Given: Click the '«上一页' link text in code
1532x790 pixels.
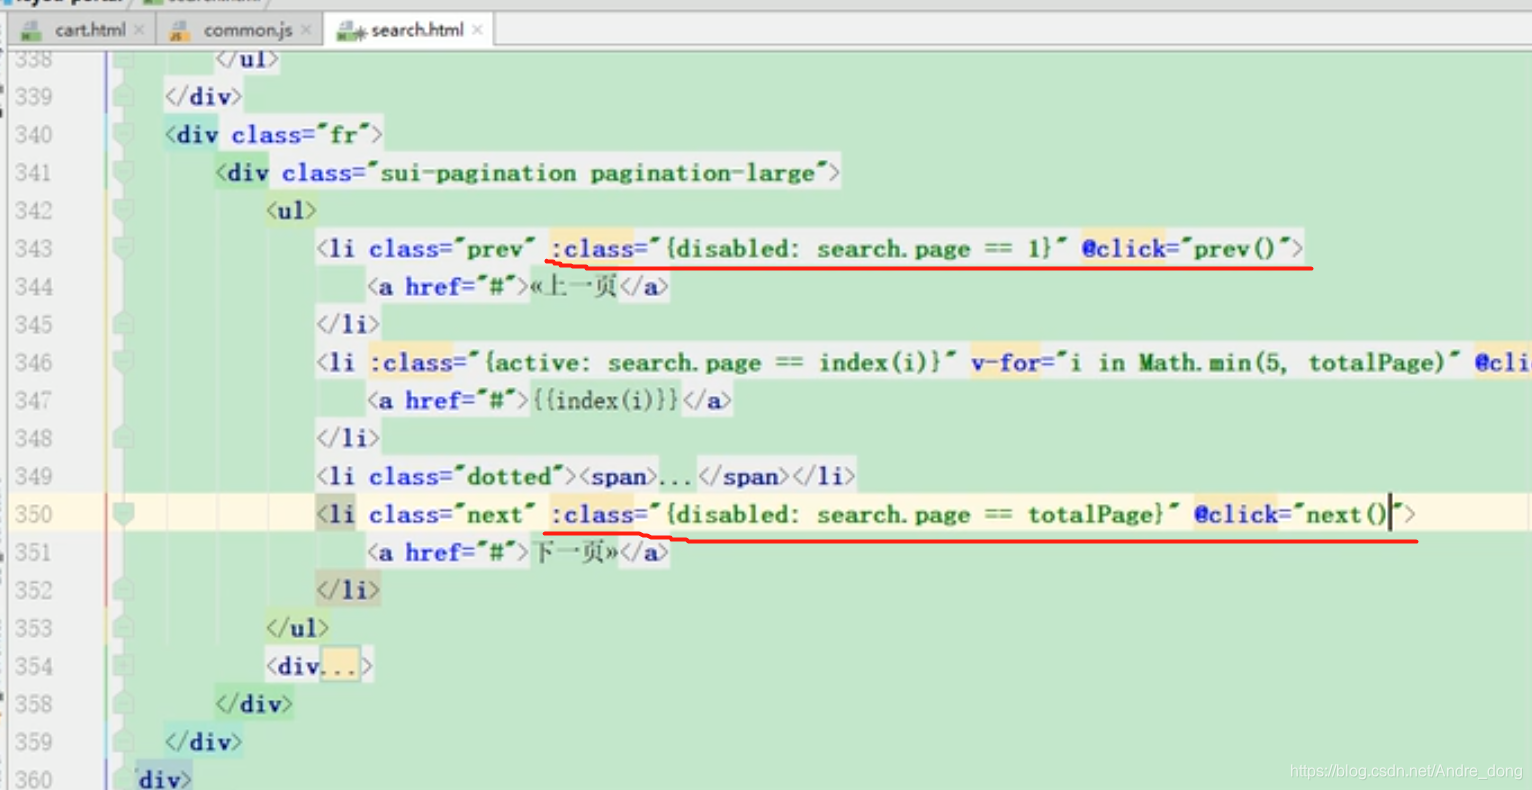Looking at the screenshot, I should [x=574, y=286].
